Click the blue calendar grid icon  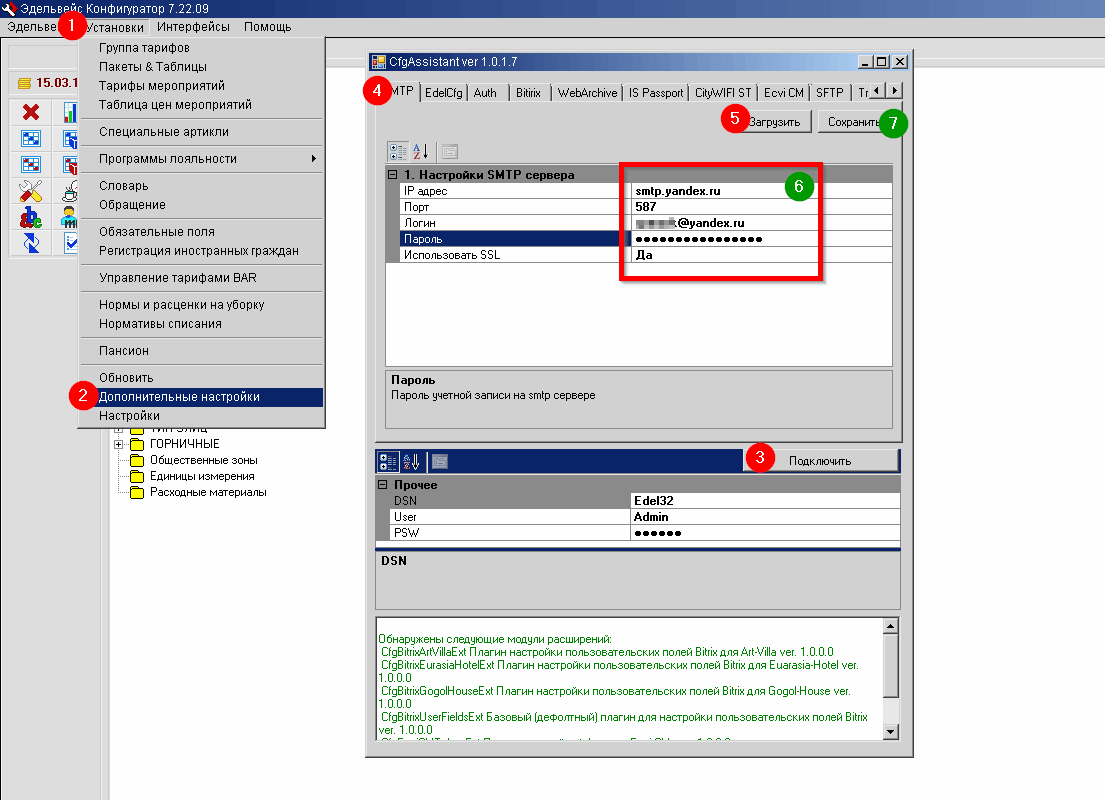click(x=30, y=138)
